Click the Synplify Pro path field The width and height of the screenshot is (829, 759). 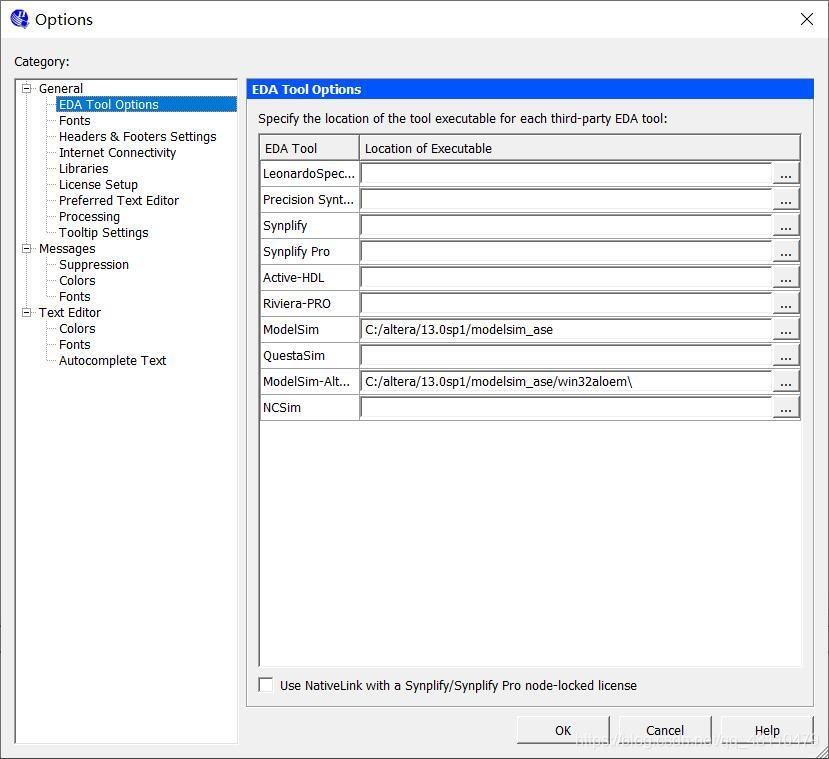pos(566,251)
